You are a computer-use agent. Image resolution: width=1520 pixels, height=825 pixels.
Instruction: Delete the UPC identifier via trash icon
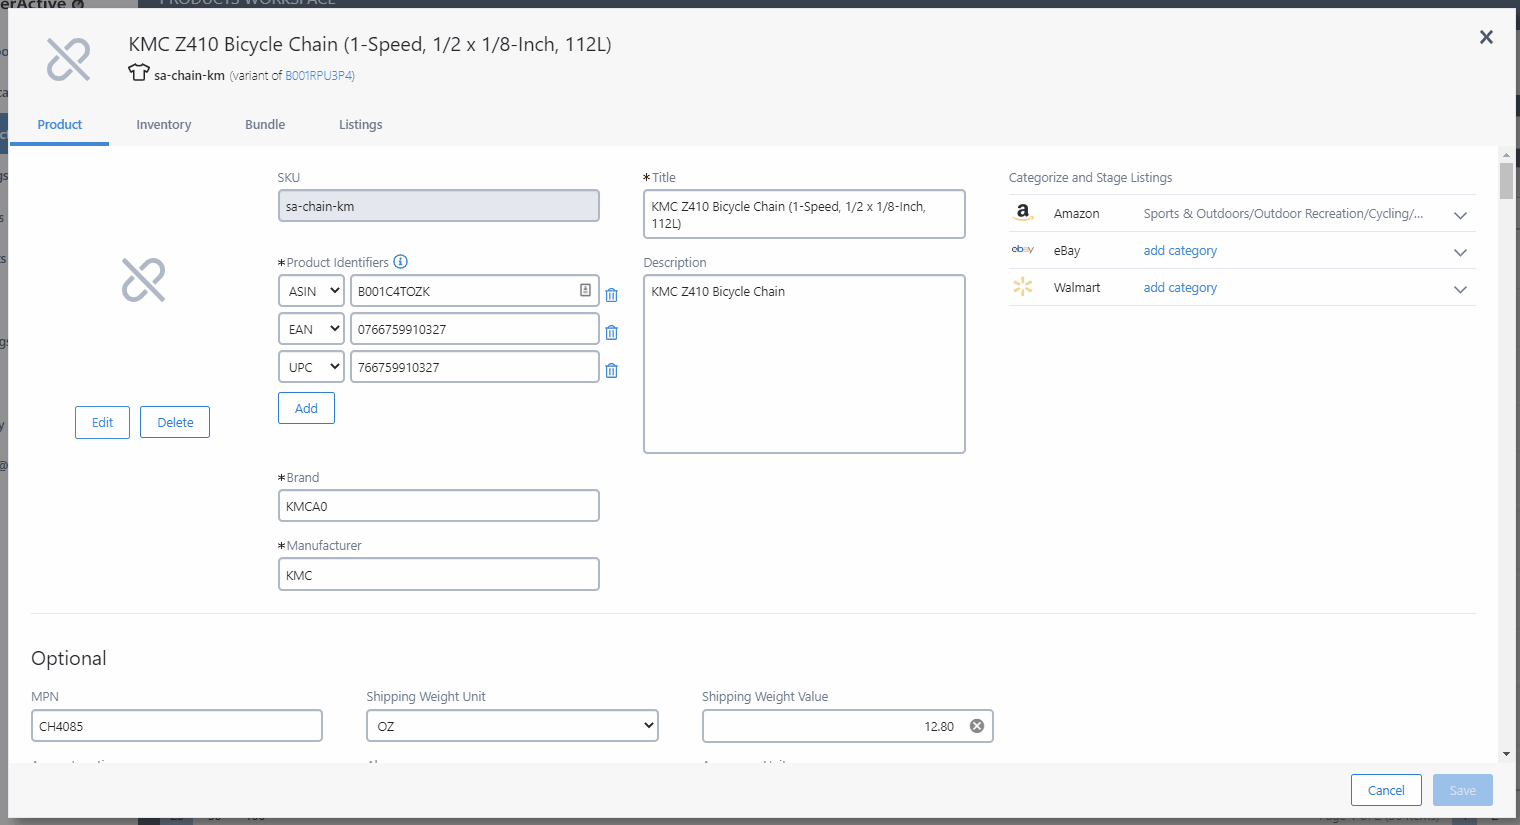611,370
